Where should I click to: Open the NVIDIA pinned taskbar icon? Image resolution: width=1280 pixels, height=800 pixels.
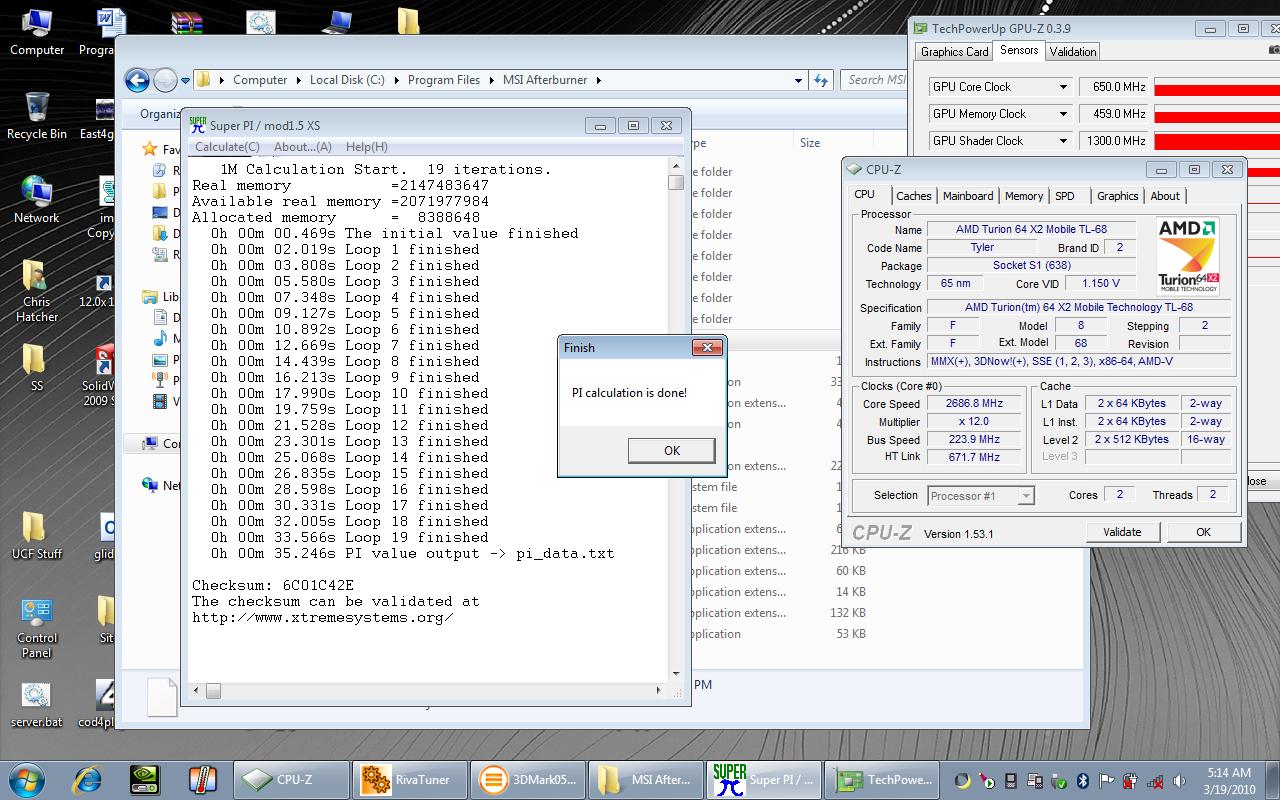[145, 779]
